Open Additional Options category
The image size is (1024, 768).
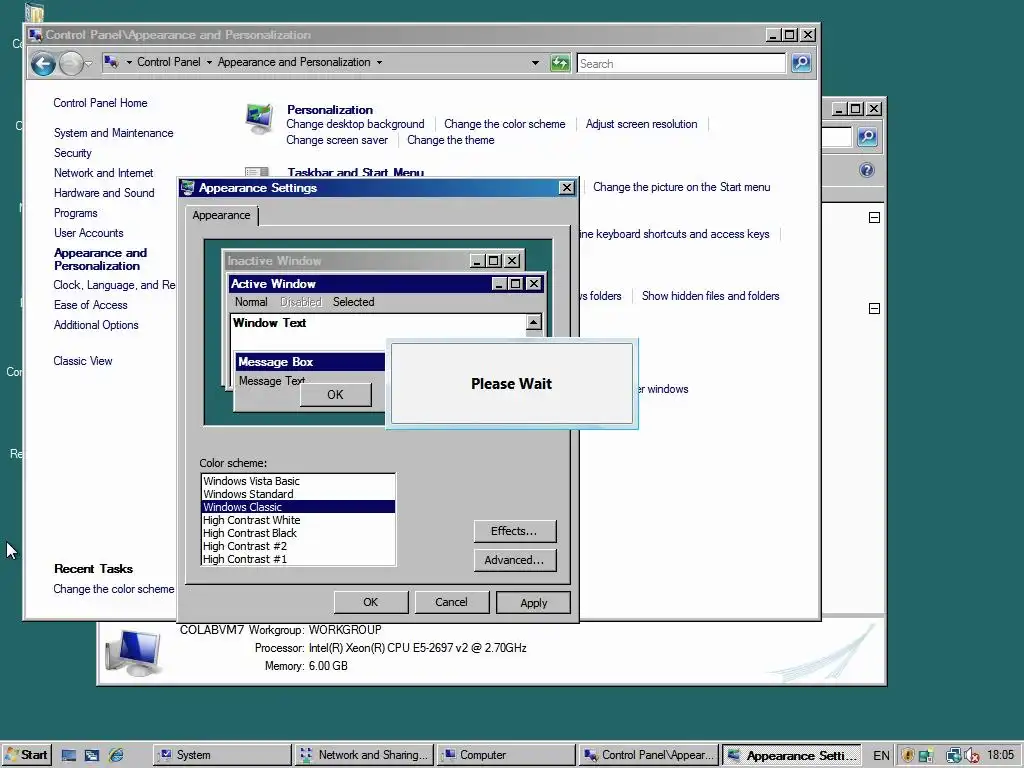pyautogui.click(x=96, y=325)
